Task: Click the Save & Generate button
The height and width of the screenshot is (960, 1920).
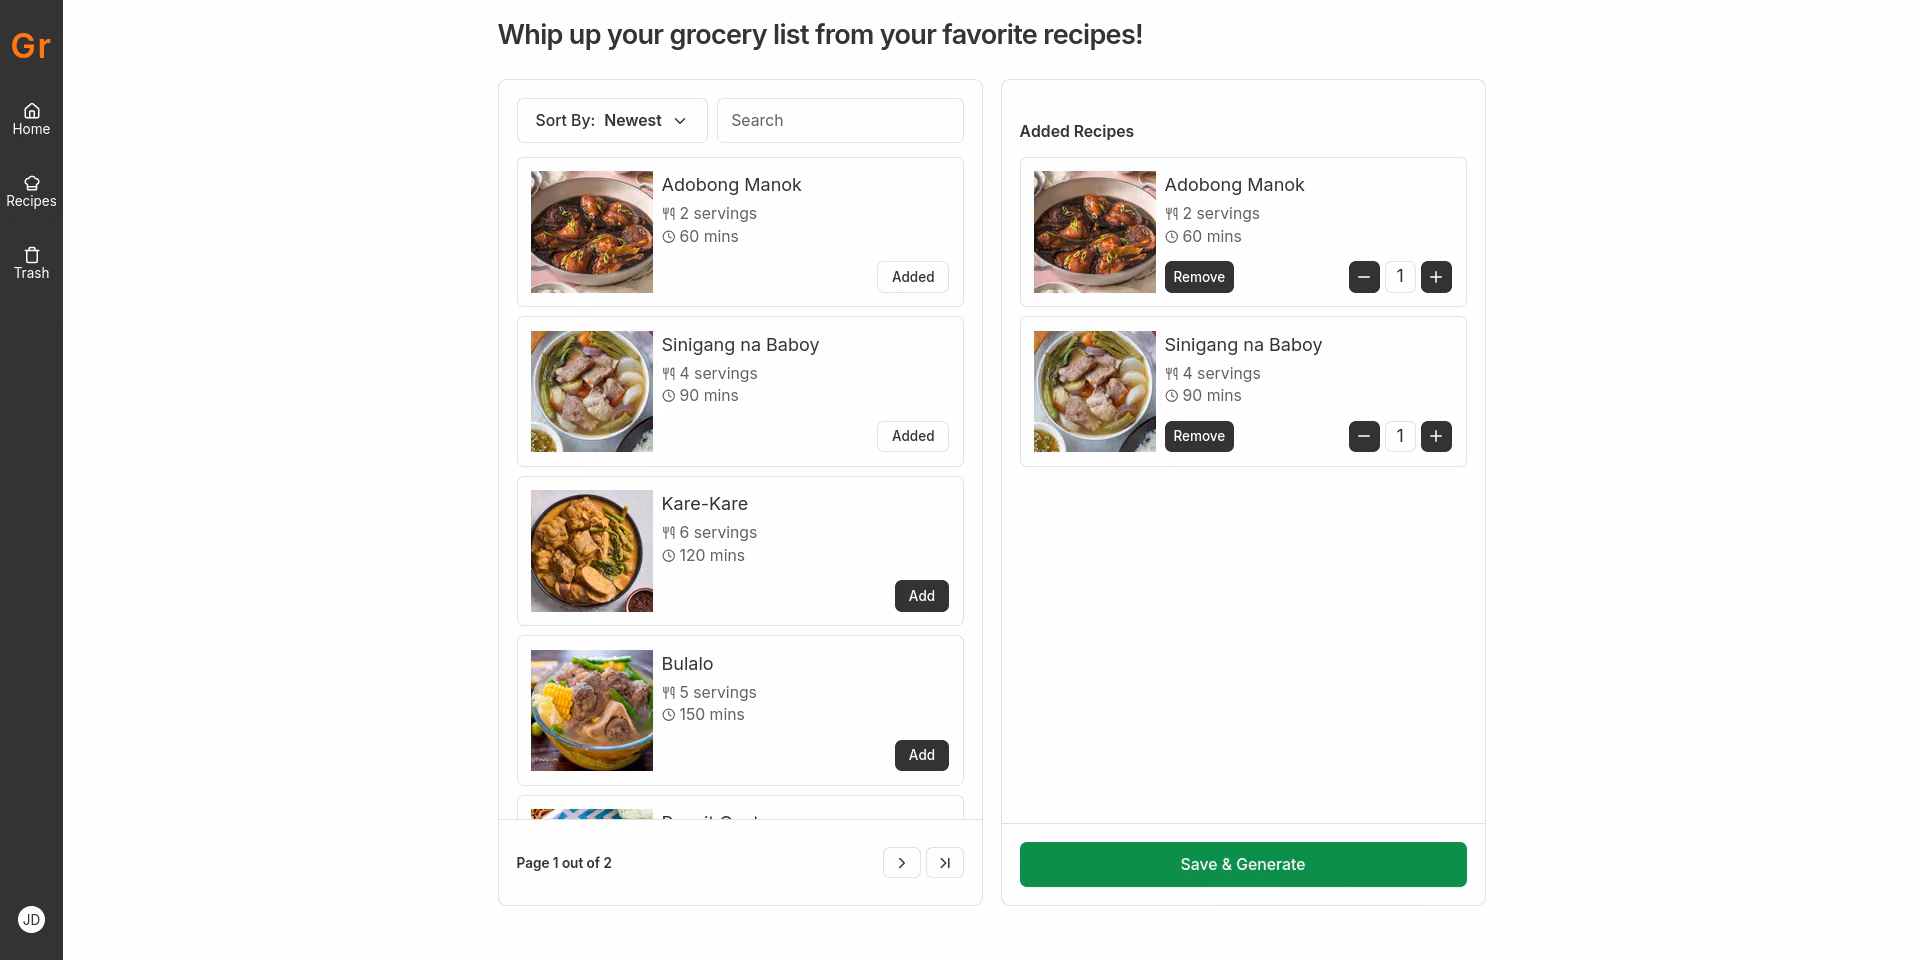Action: click(1243, 864)
